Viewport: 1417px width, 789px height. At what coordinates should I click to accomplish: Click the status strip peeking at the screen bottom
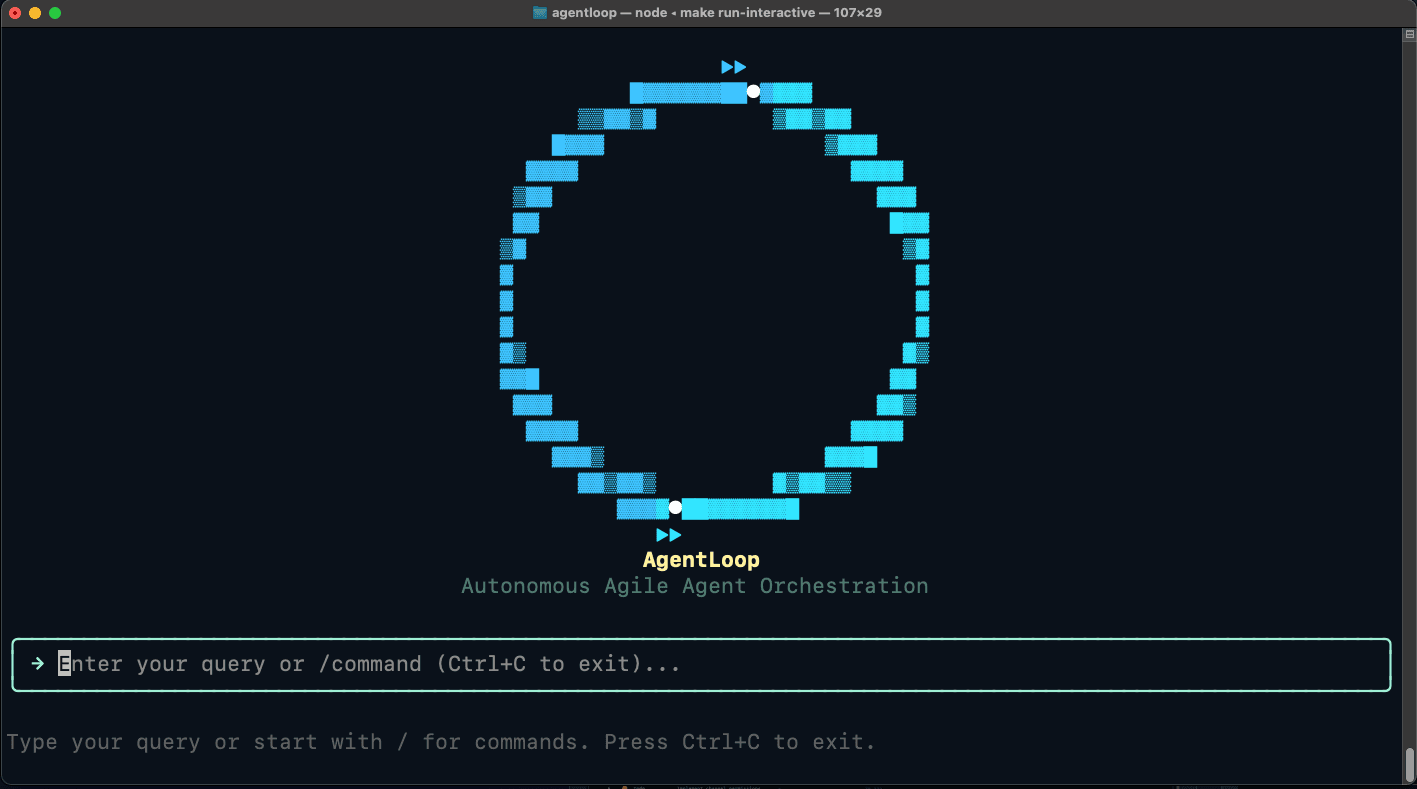click(700, 786)
